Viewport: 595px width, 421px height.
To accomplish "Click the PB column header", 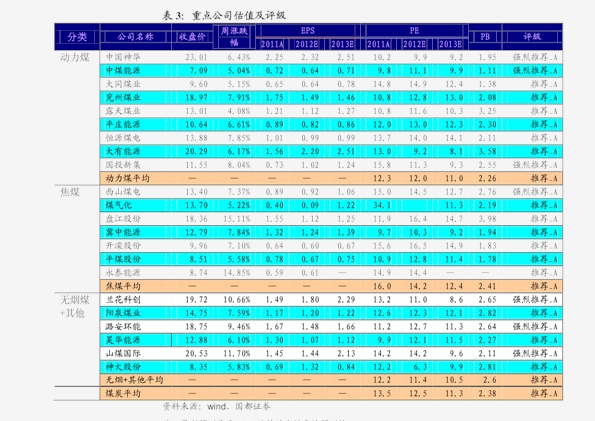I will 485,37.
